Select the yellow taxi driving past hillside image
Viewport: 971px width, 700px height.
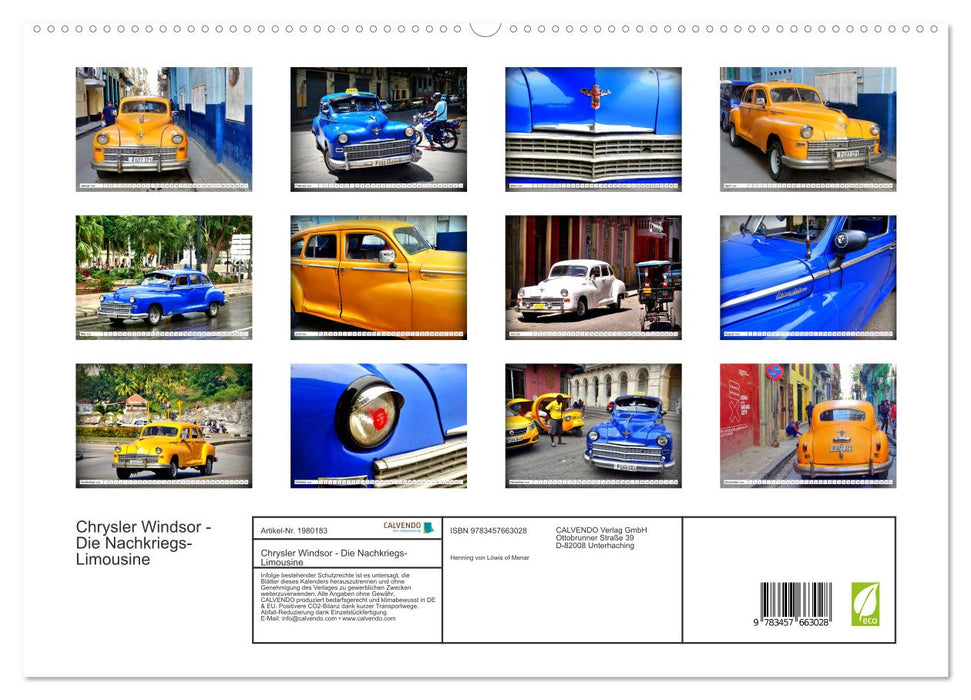pos(163,427)
